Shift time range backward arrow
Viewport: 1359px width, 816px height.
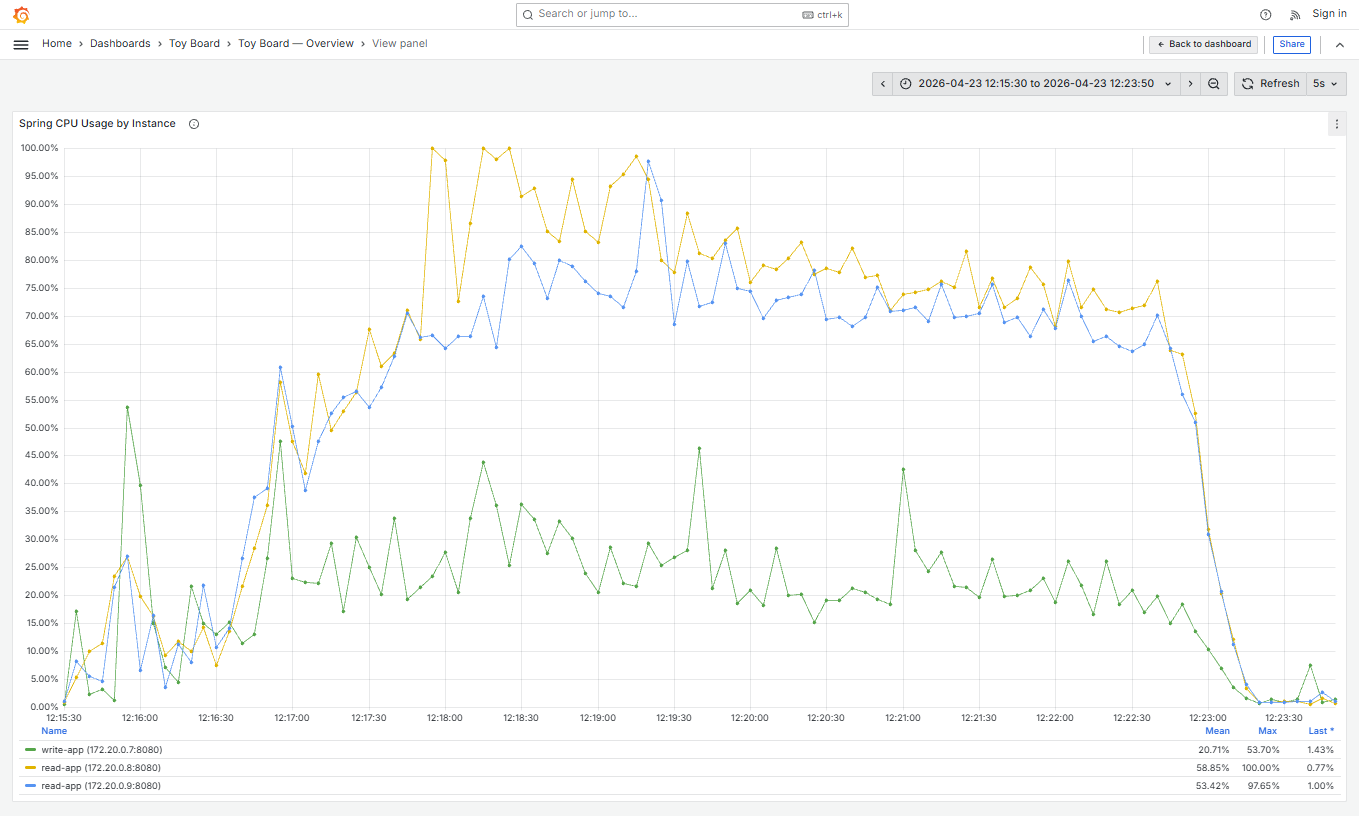click(x=882, y=84)
